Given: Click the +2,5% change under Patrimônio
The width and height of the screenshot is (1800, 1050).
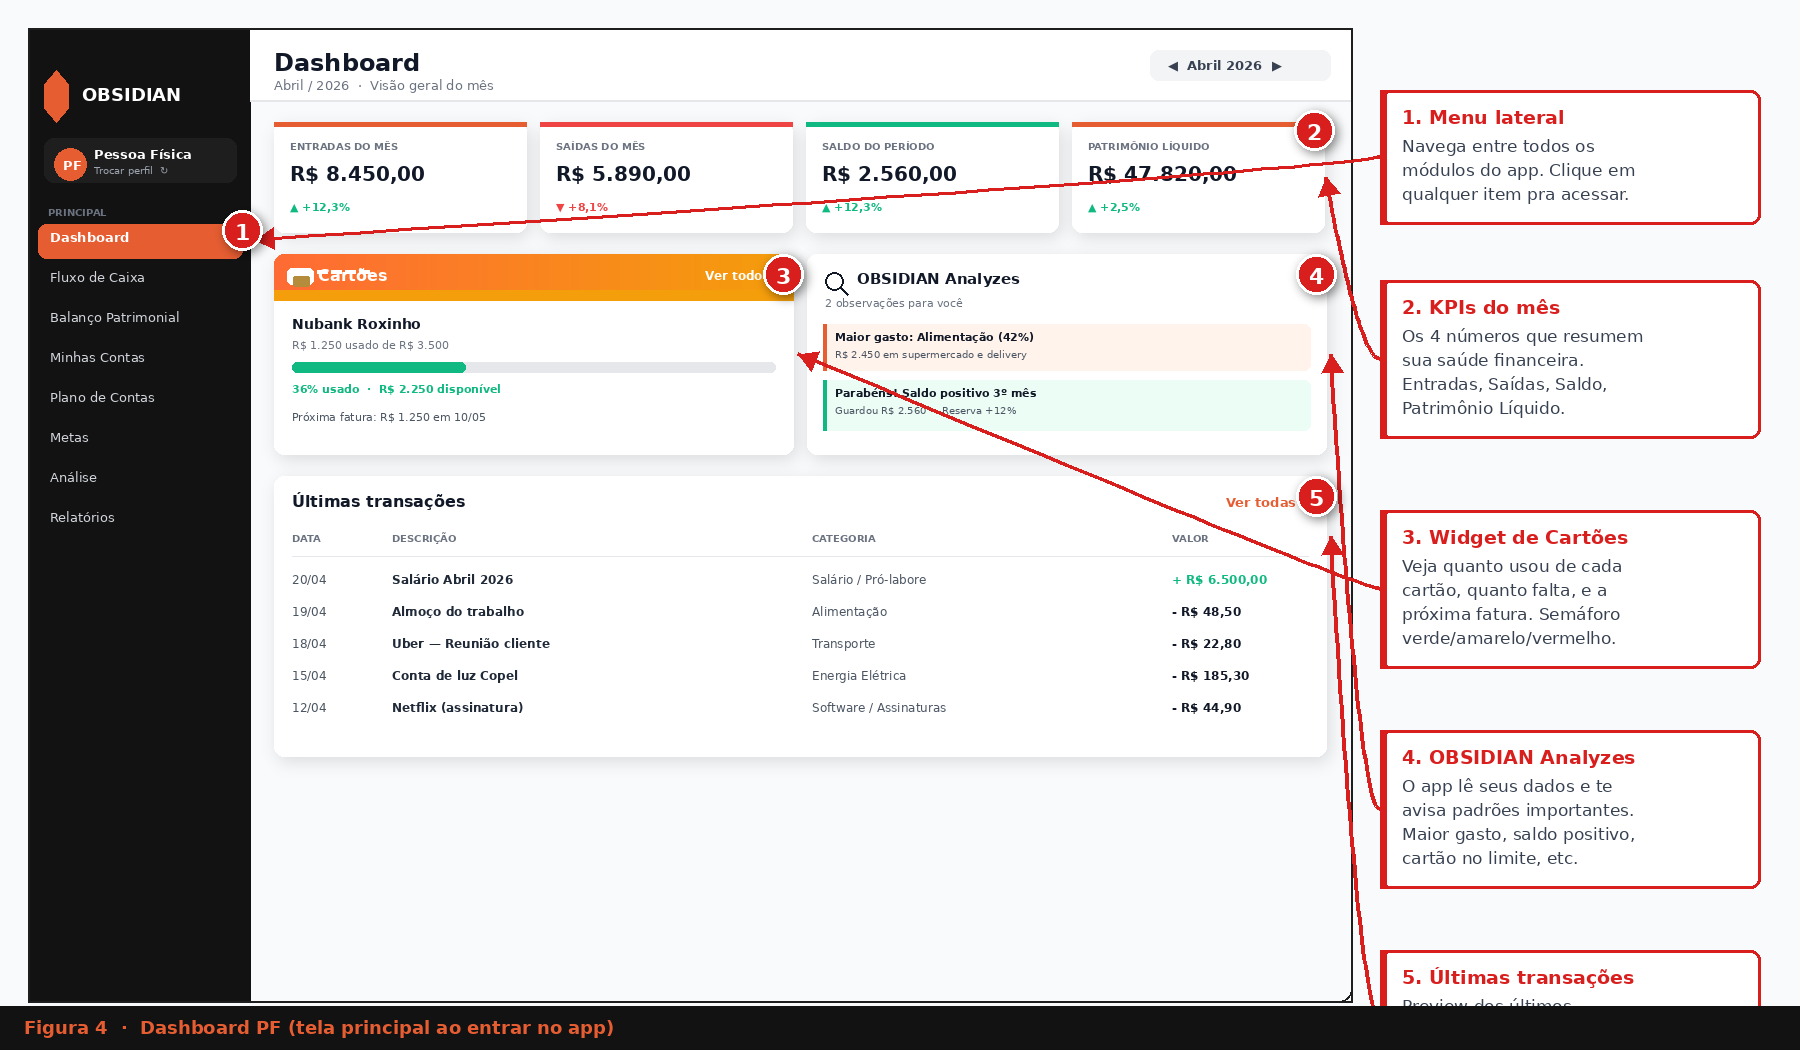Looking at the screenshot, I should tap(1114, 208).
